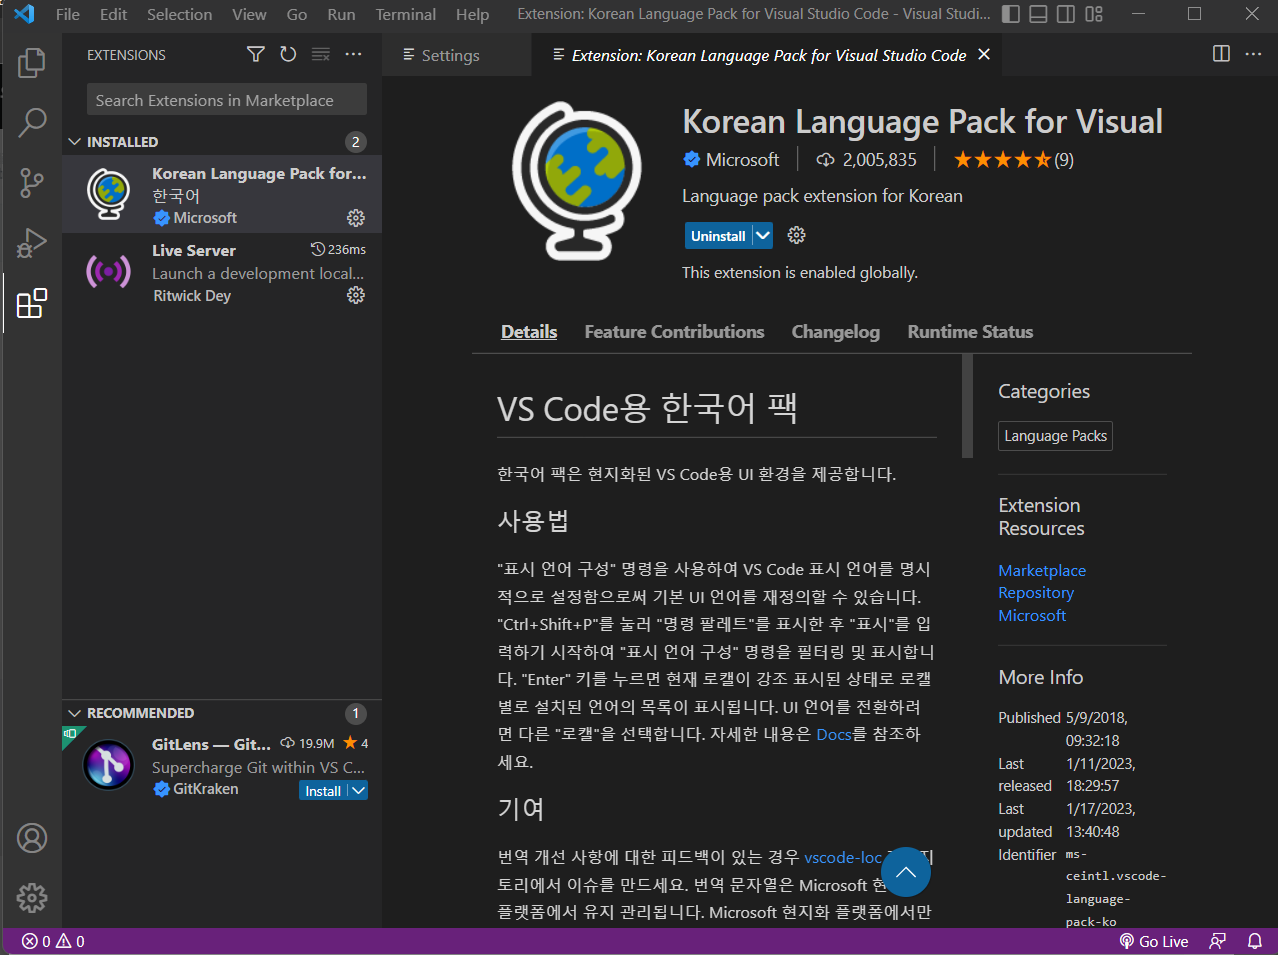Open the Help menu
This screenshot has height=955, width=1278.
(x=473, y=14)
